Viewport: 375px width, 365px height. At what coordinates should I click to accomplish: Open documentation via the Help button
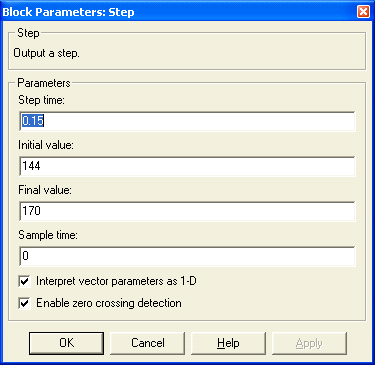228,343
